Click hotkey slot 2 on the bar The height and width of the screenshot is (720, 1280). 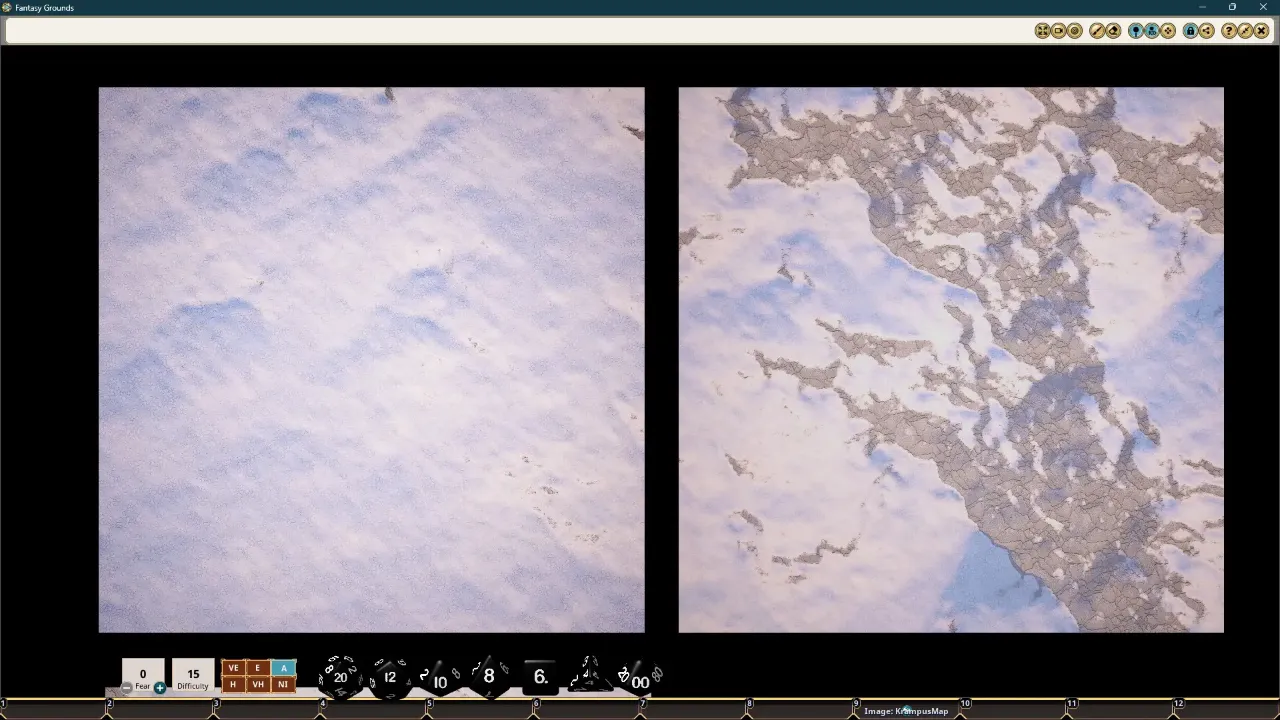(160, 710)
